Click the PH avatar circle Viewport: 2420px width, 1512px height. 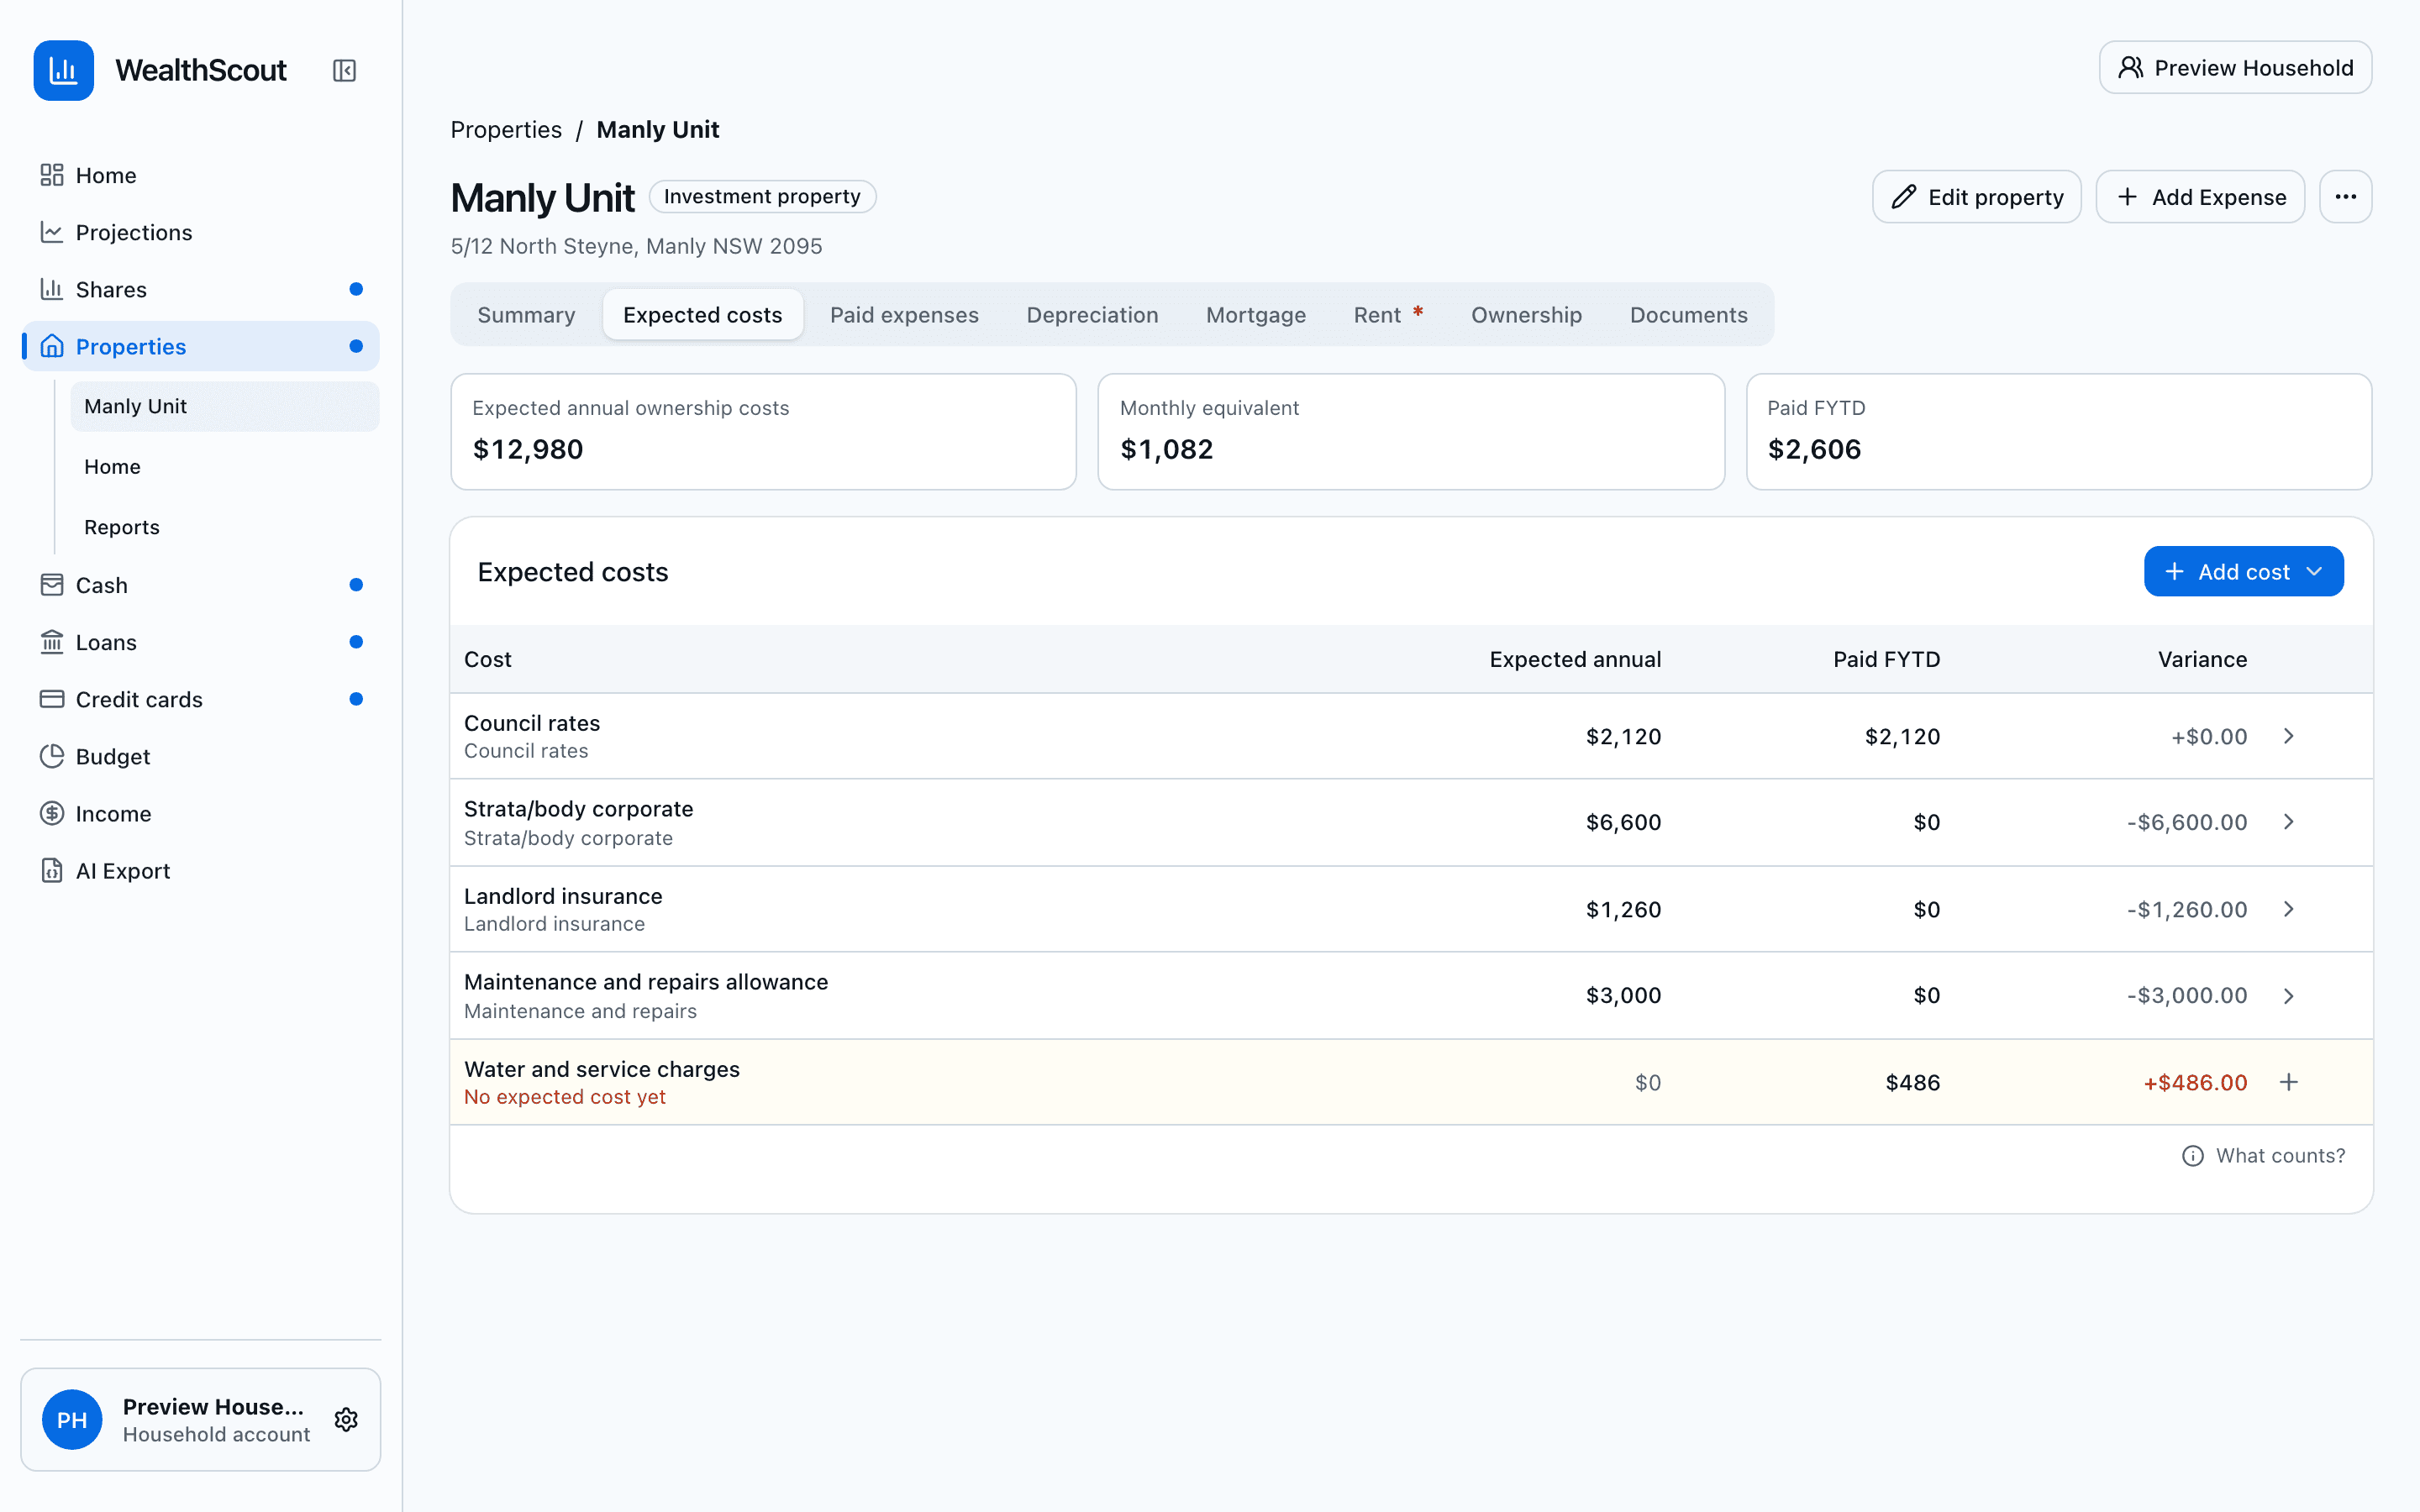tap(72, 1419)
